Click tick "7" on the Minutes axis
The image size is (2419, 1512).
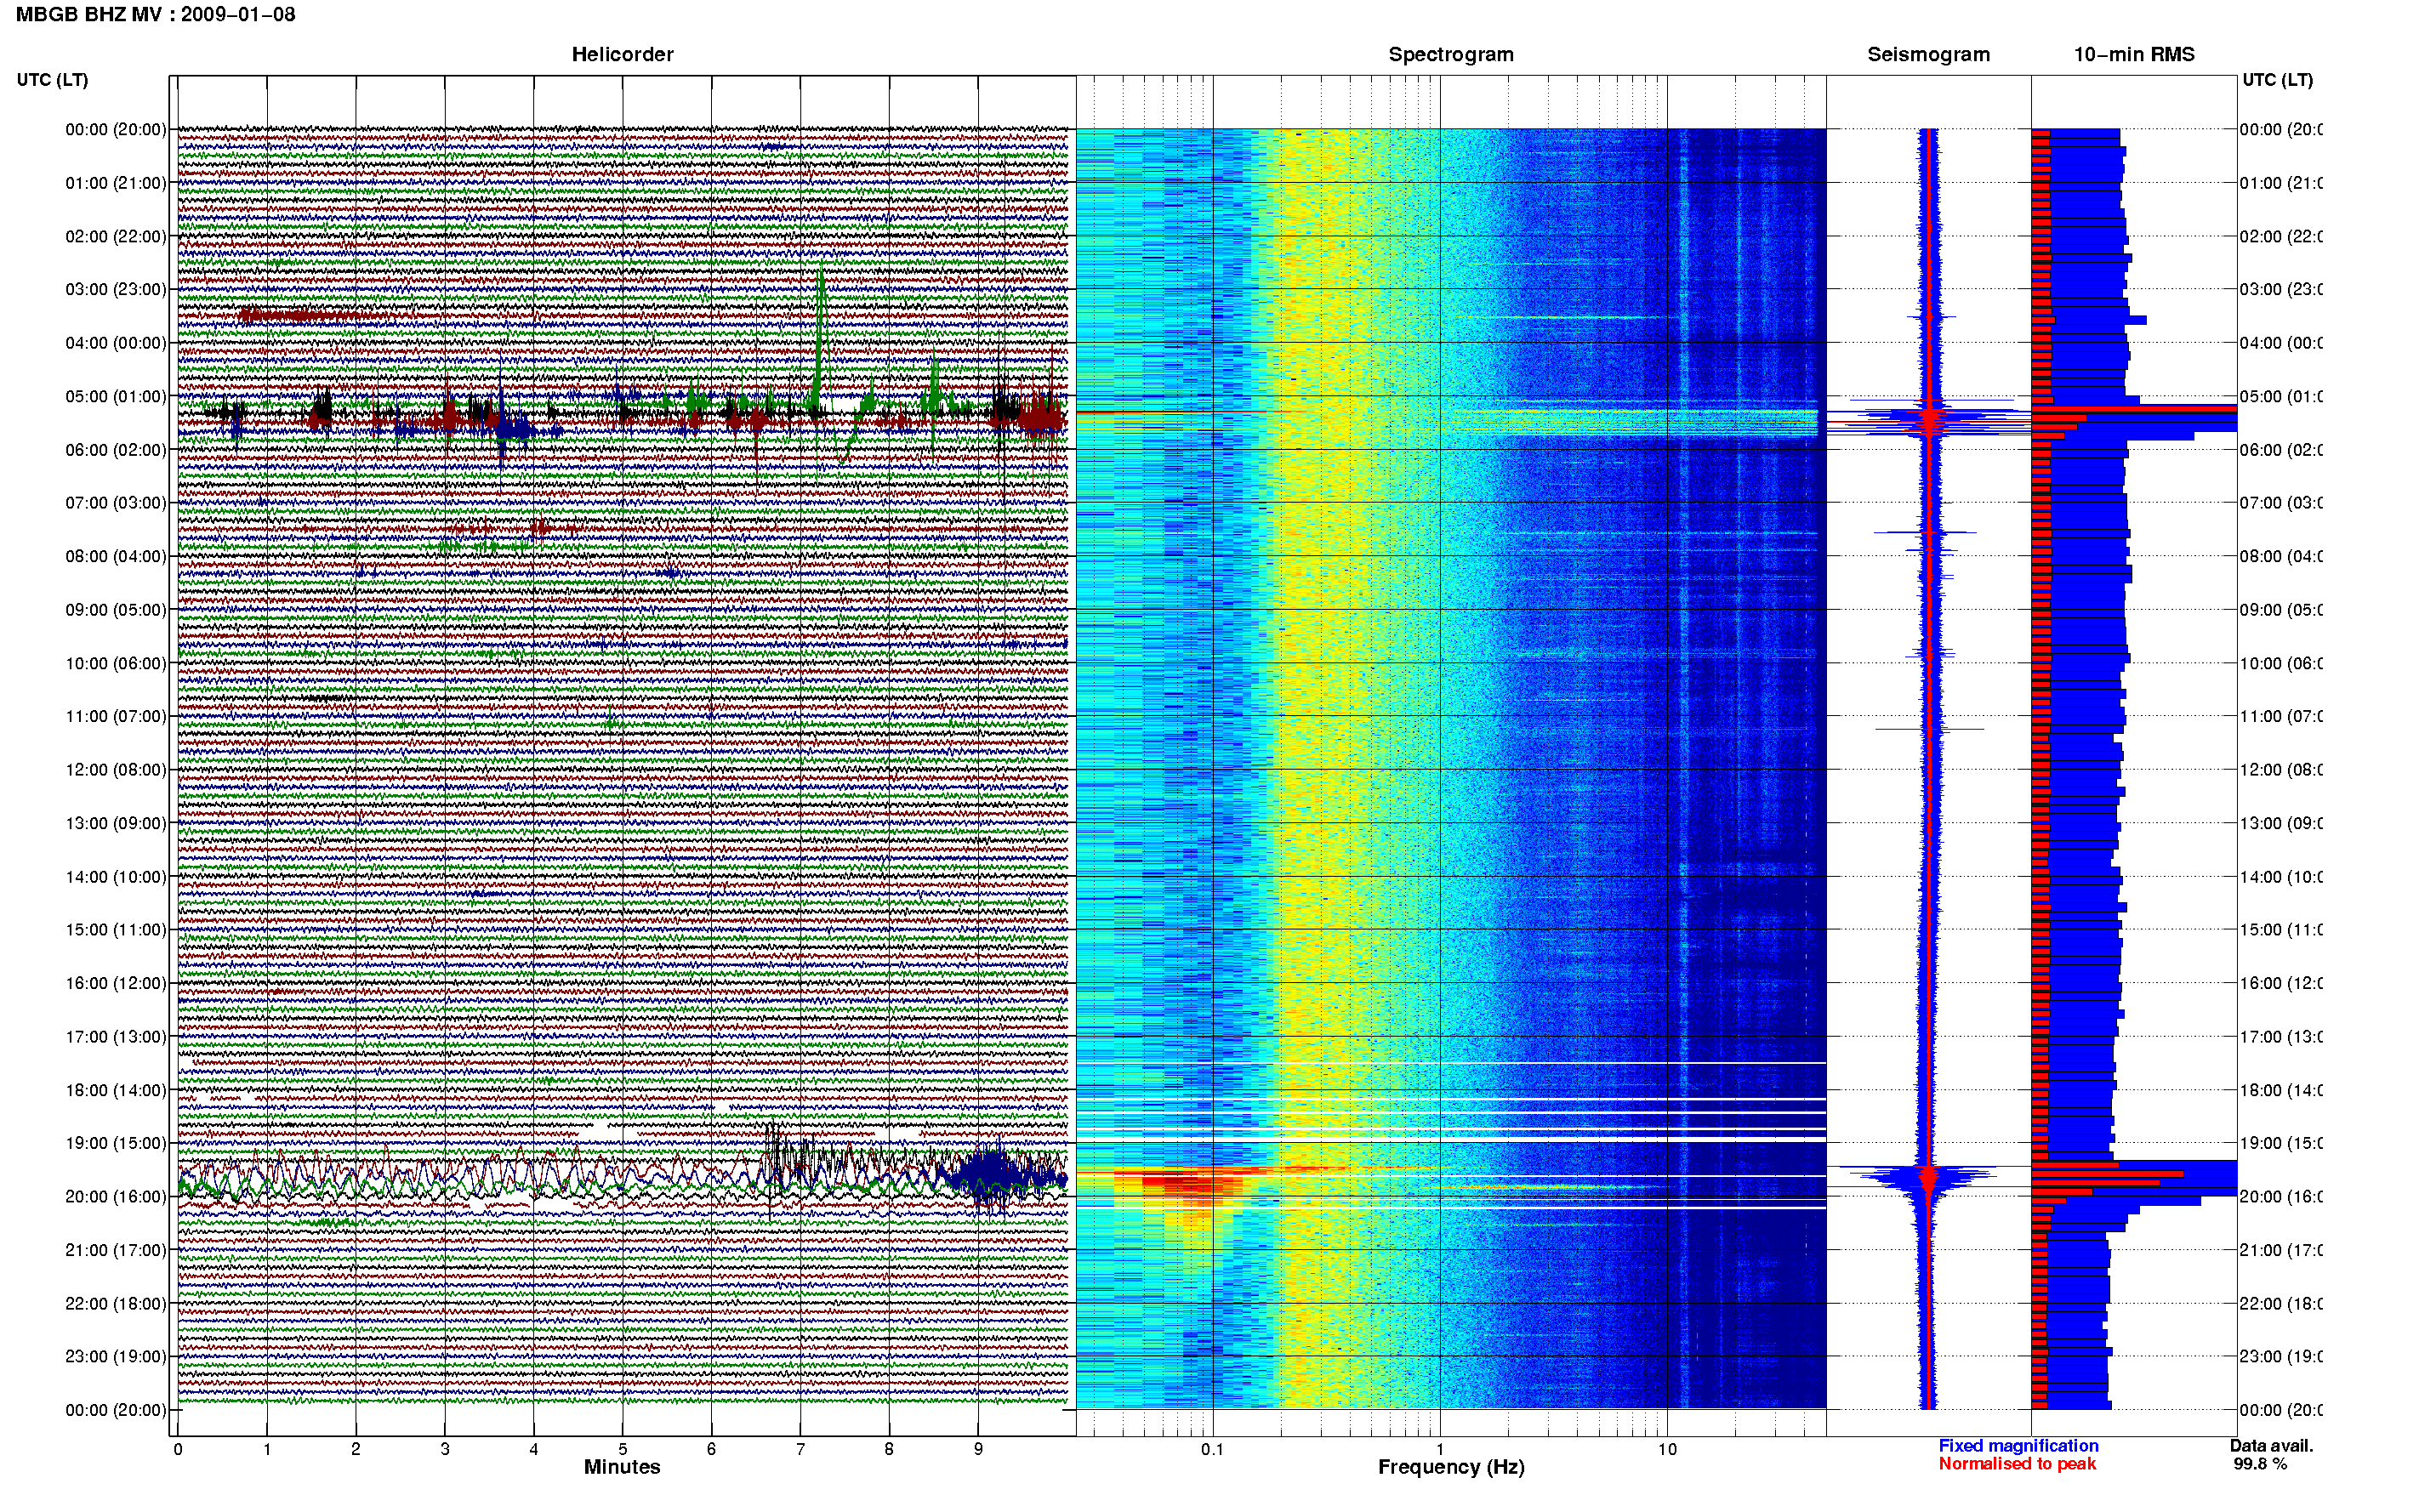pyautogui.click(x=800, y=1449)
